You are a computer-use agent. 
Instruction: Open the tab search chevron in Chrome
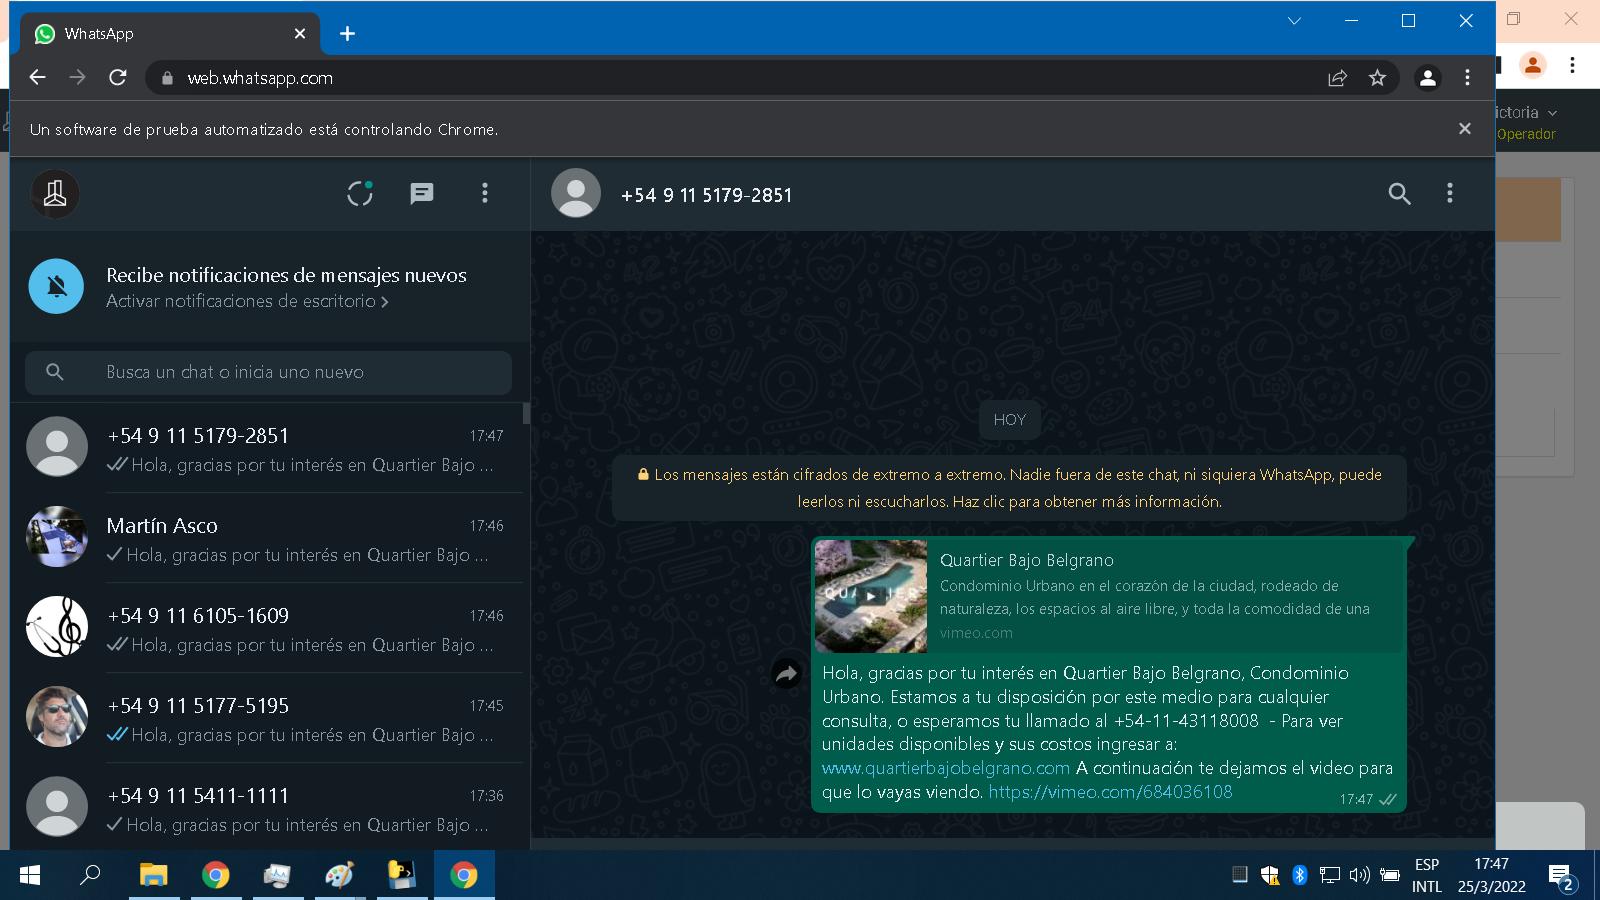1294,21
